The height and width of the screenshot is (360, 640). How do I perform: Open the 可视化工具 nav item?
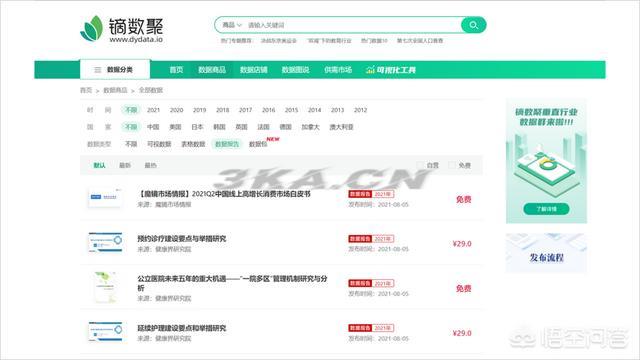coord(391,70)
